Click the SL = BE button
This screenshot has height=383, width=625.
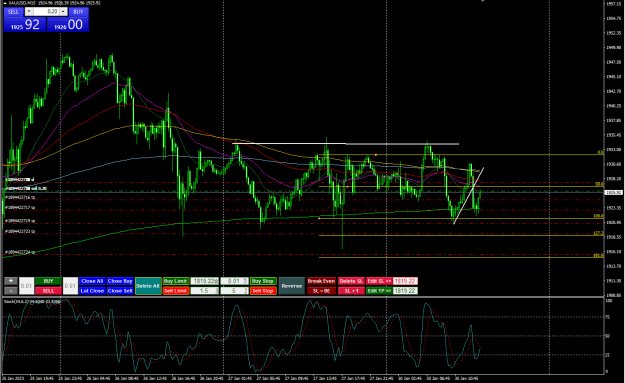tap(321, 291)
